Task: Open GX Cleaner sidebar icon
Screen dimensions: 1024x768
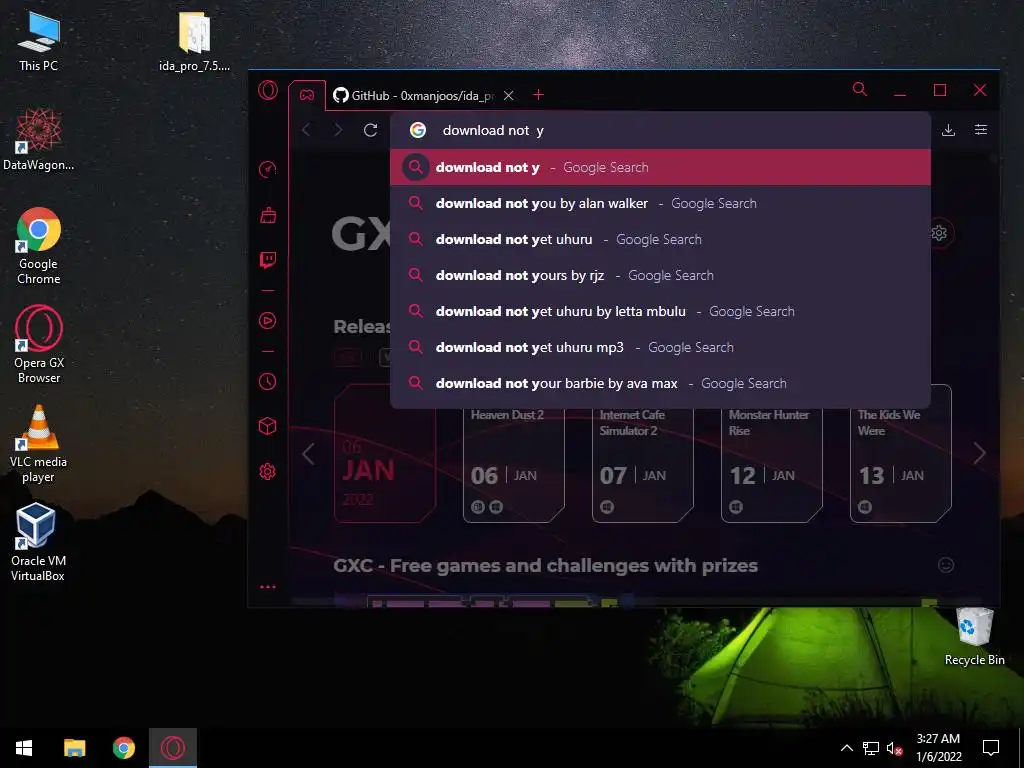Action: coord(268,215)
